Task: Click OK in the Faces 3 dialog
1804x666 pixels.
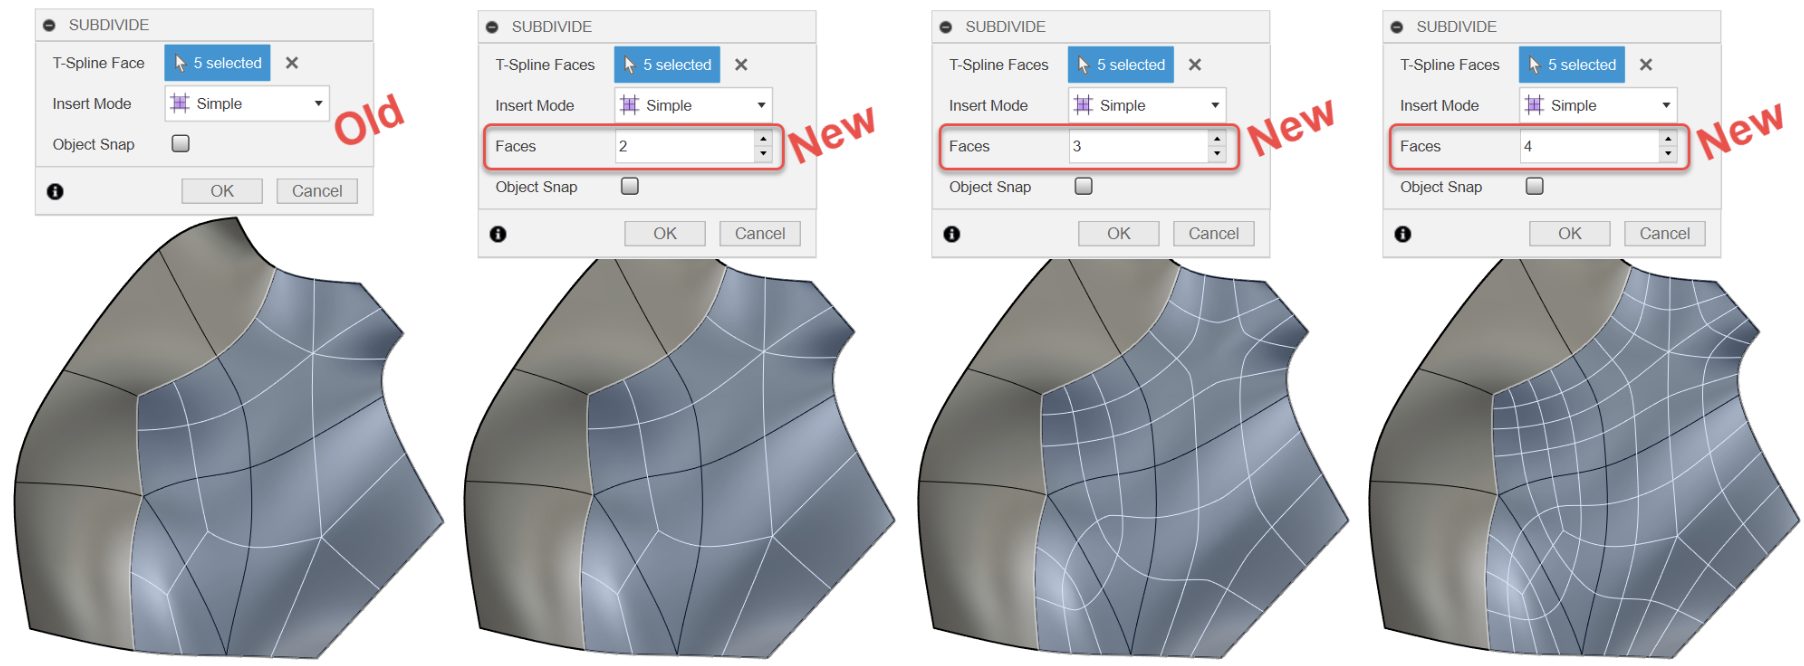Action: pos(1118,234)
